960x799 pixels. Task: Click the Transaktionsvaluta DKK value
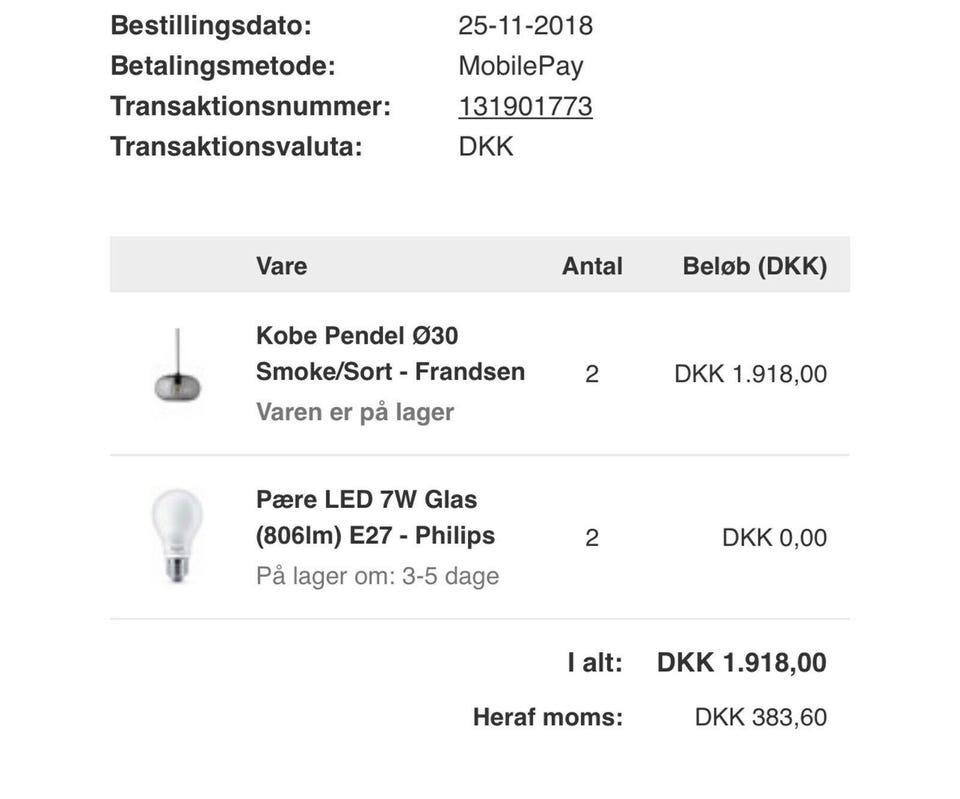pyautogui.click(x=486, y=147)
